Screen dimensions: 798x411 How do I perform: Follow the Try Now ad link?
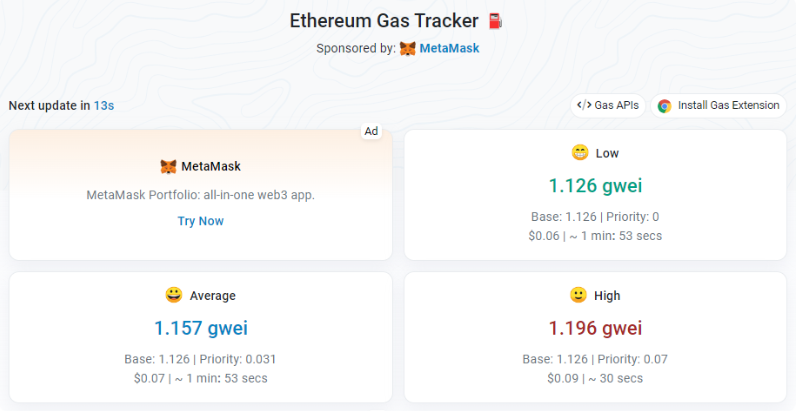tap(201, 221)
